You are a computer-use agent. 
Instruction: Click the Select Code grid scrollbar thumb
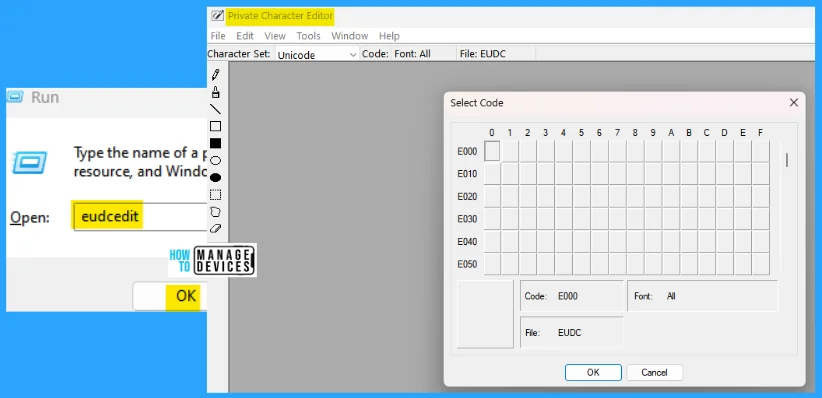786,159
